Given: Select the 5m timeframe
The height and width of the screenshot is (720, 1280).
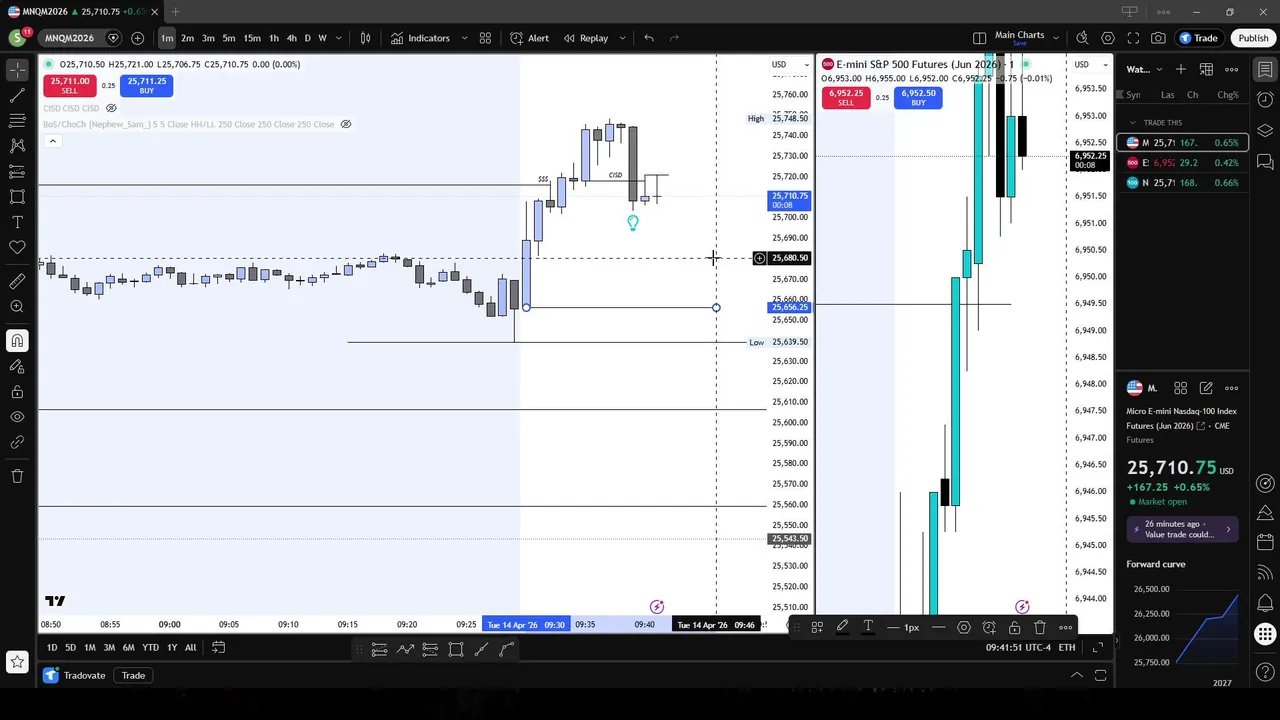Looking at the screenshot, I should pyautogui.click(x=229, y=38).
